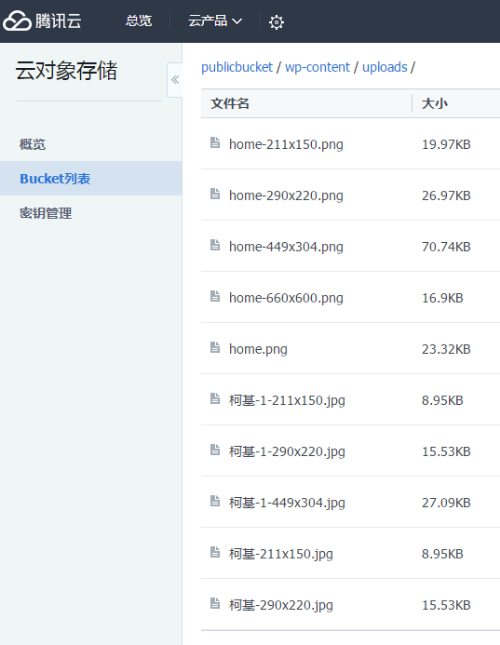Click size value 26.97KB

(446, 195)
